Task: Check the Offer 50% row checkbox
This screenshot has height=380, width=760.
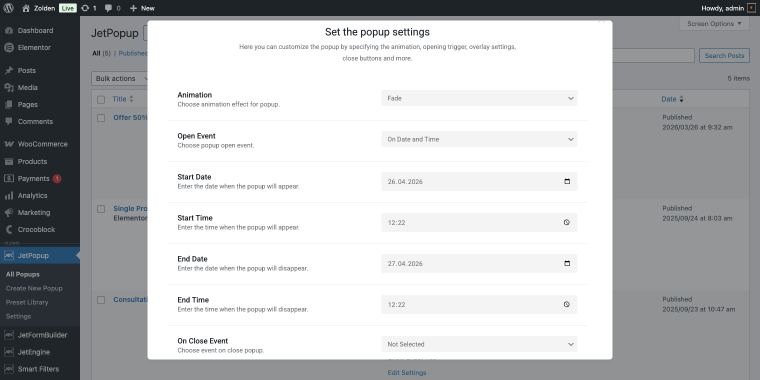Action: click(101, 118)
